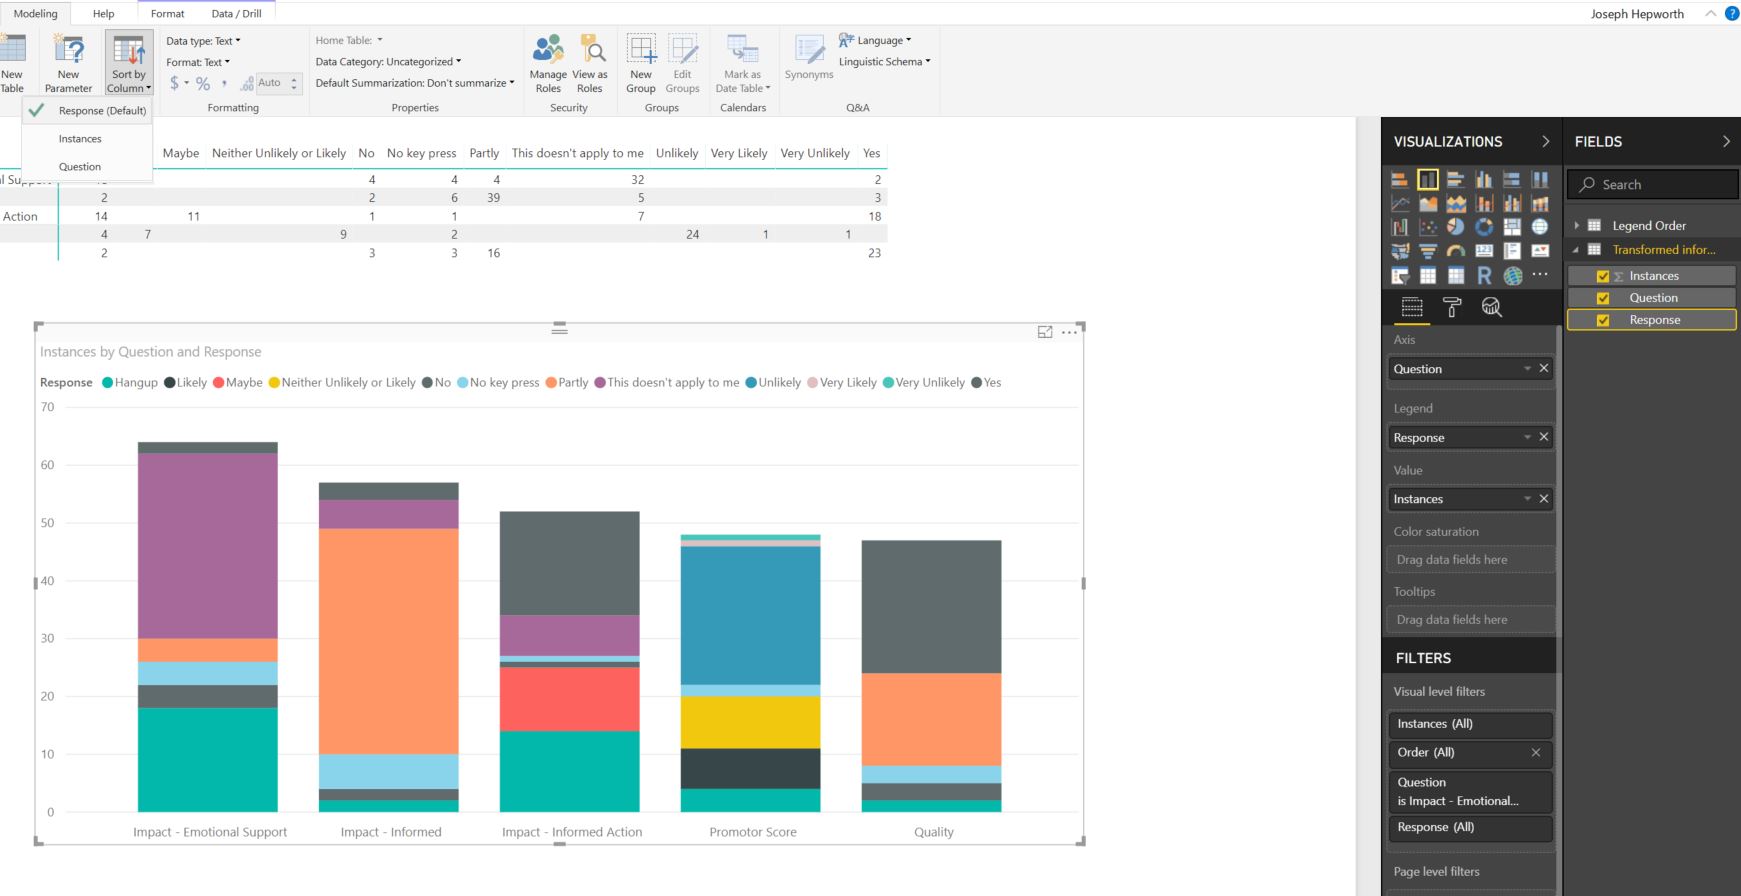This screenshot has width=1741, height=896.
Task: Expand the Legend Order table
Action: coord(1577,226)
